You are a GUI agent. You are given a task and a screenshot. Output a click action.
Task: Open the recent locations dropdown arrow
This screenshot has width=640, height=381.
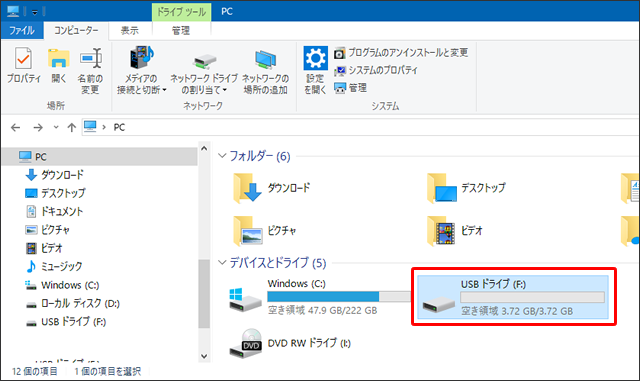(56, 127)
